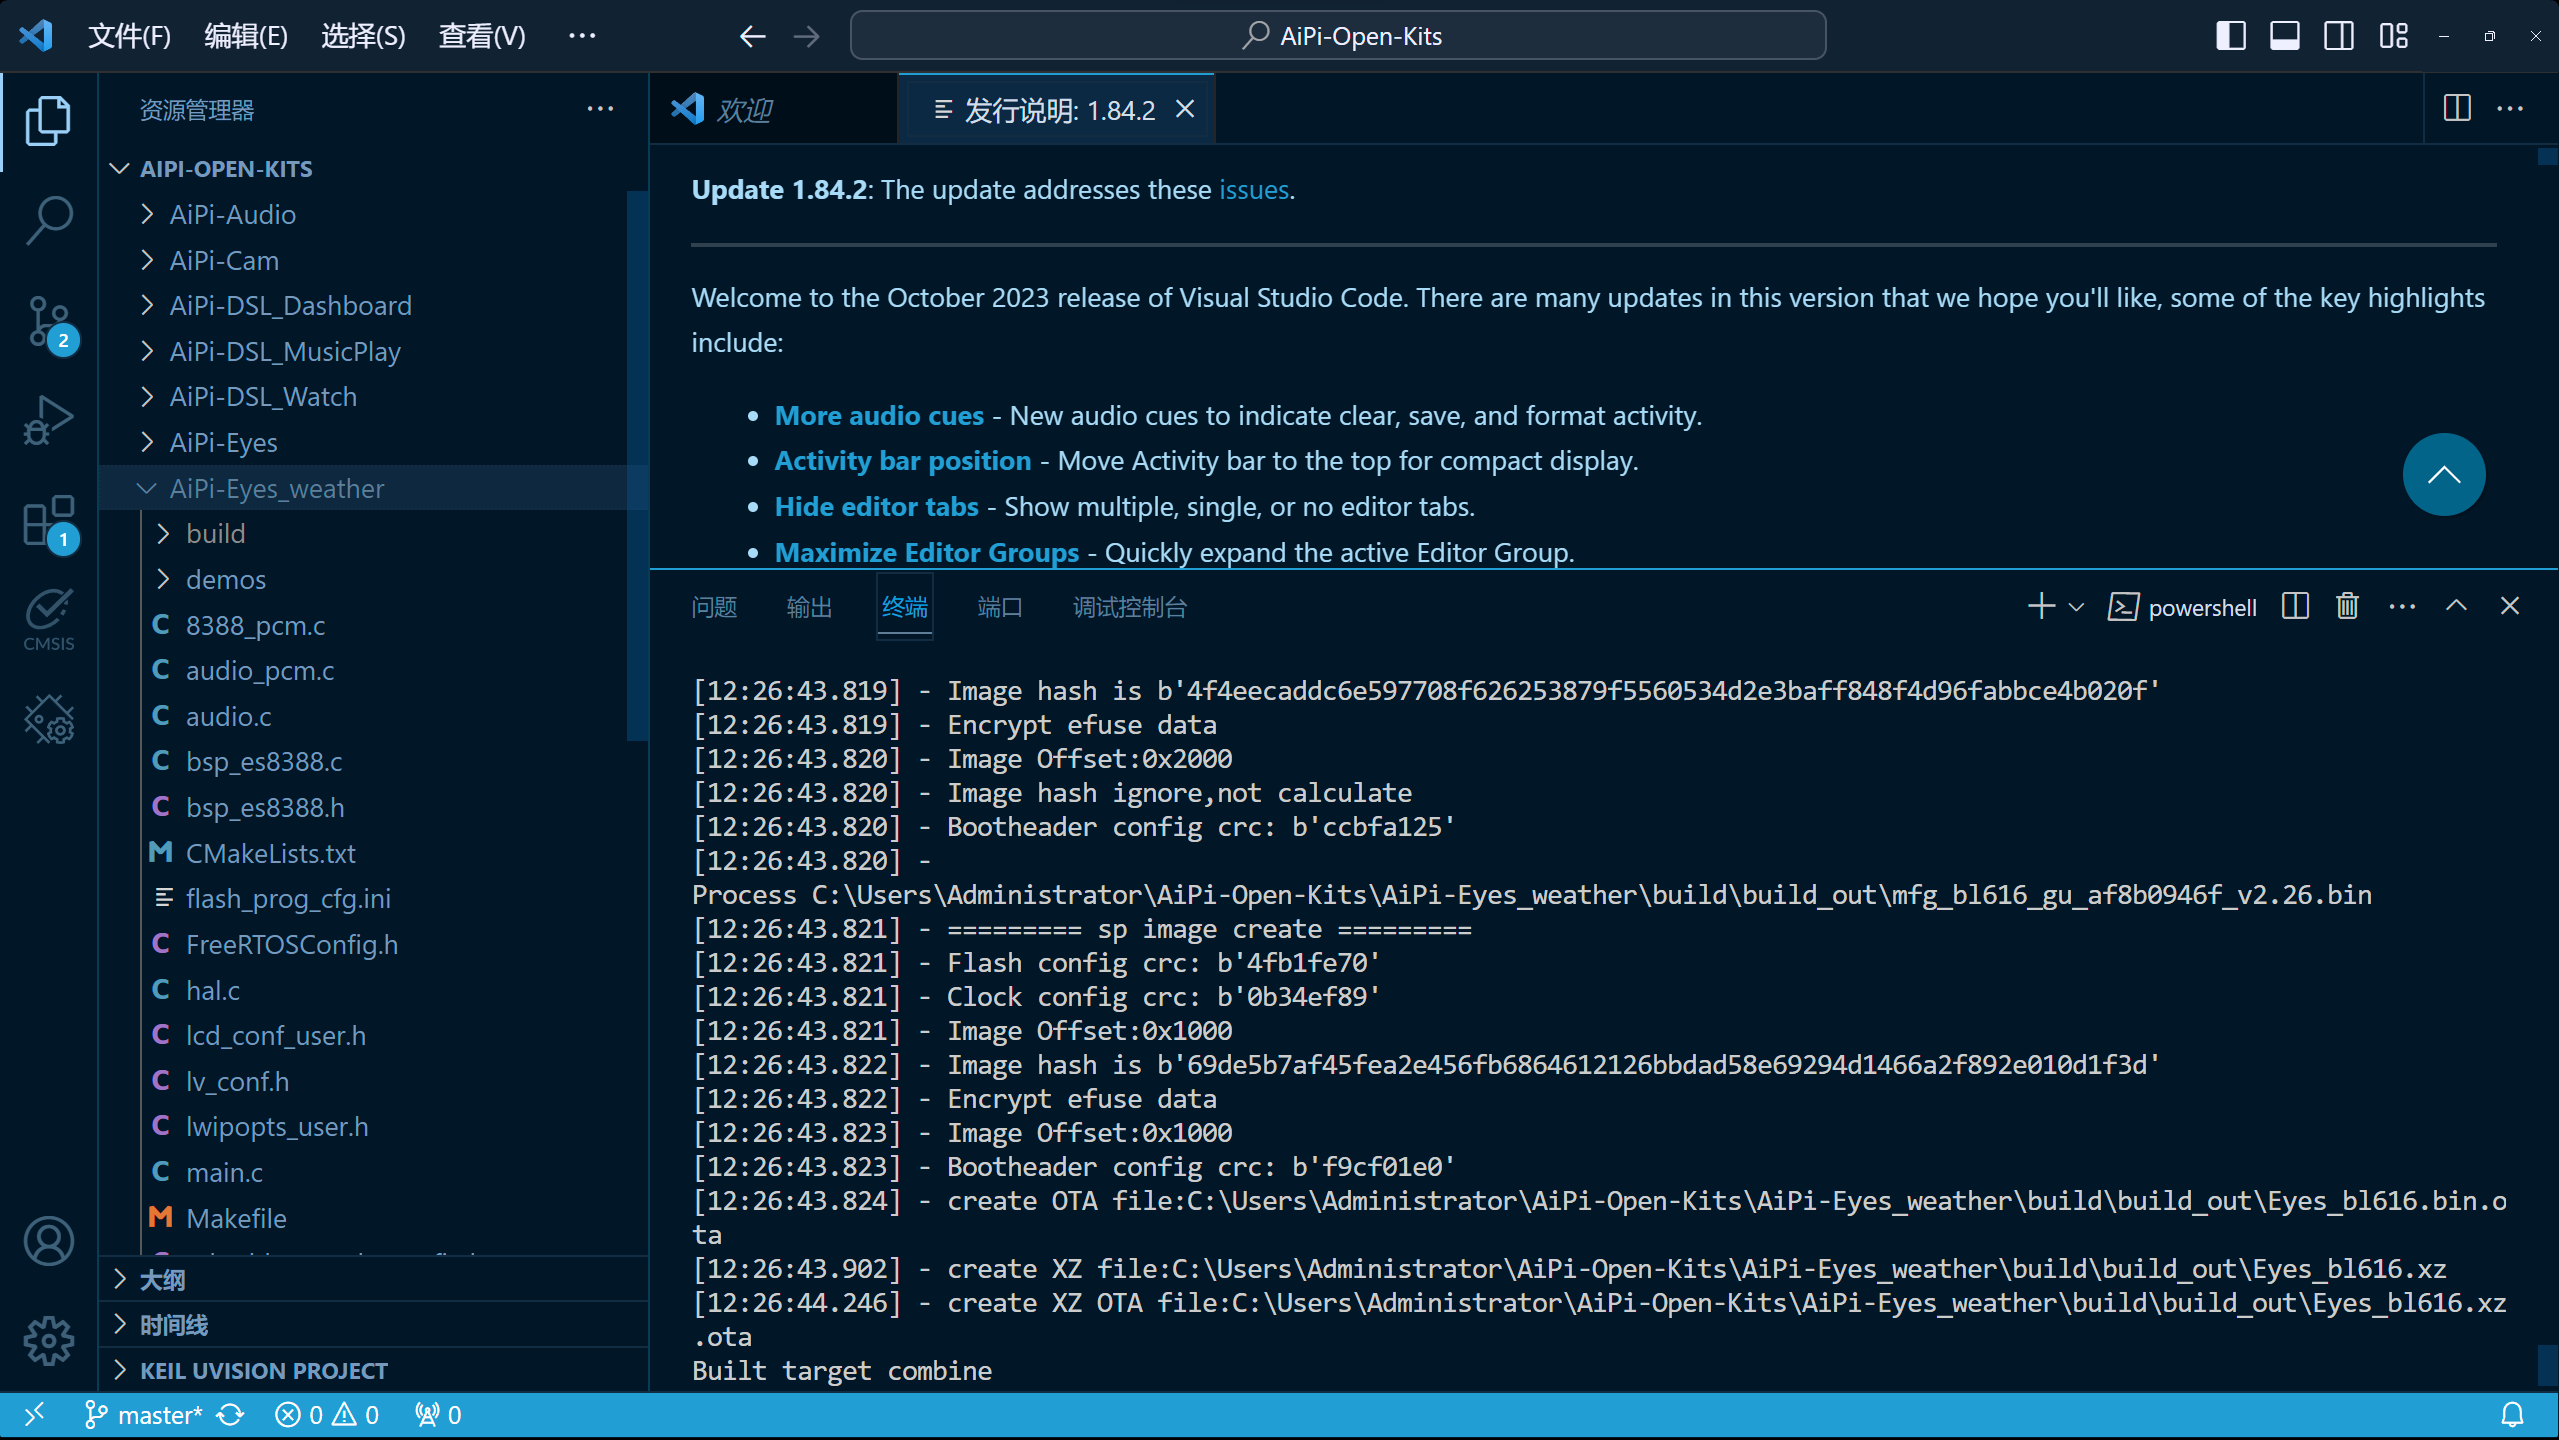Open the Accounts menu icon
The image size is (2559, 1440).
click(x=48, y=1241)
